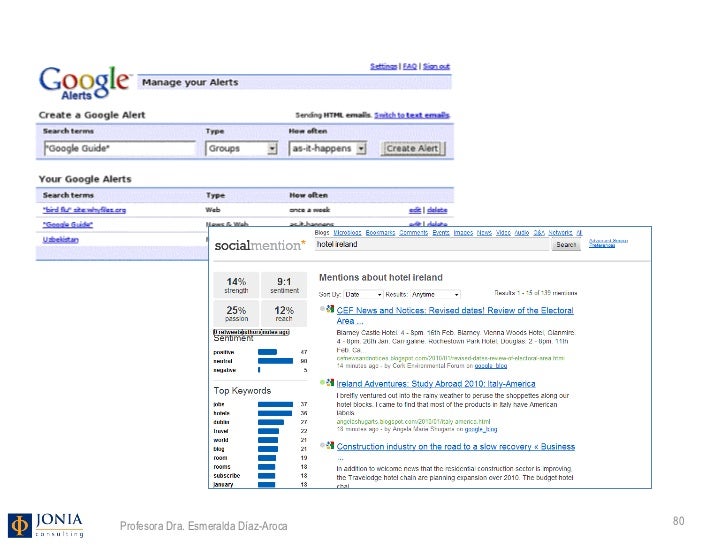728x546 pixels.
Task: Click delete for the bird flu alert
Action: point(437,210)
